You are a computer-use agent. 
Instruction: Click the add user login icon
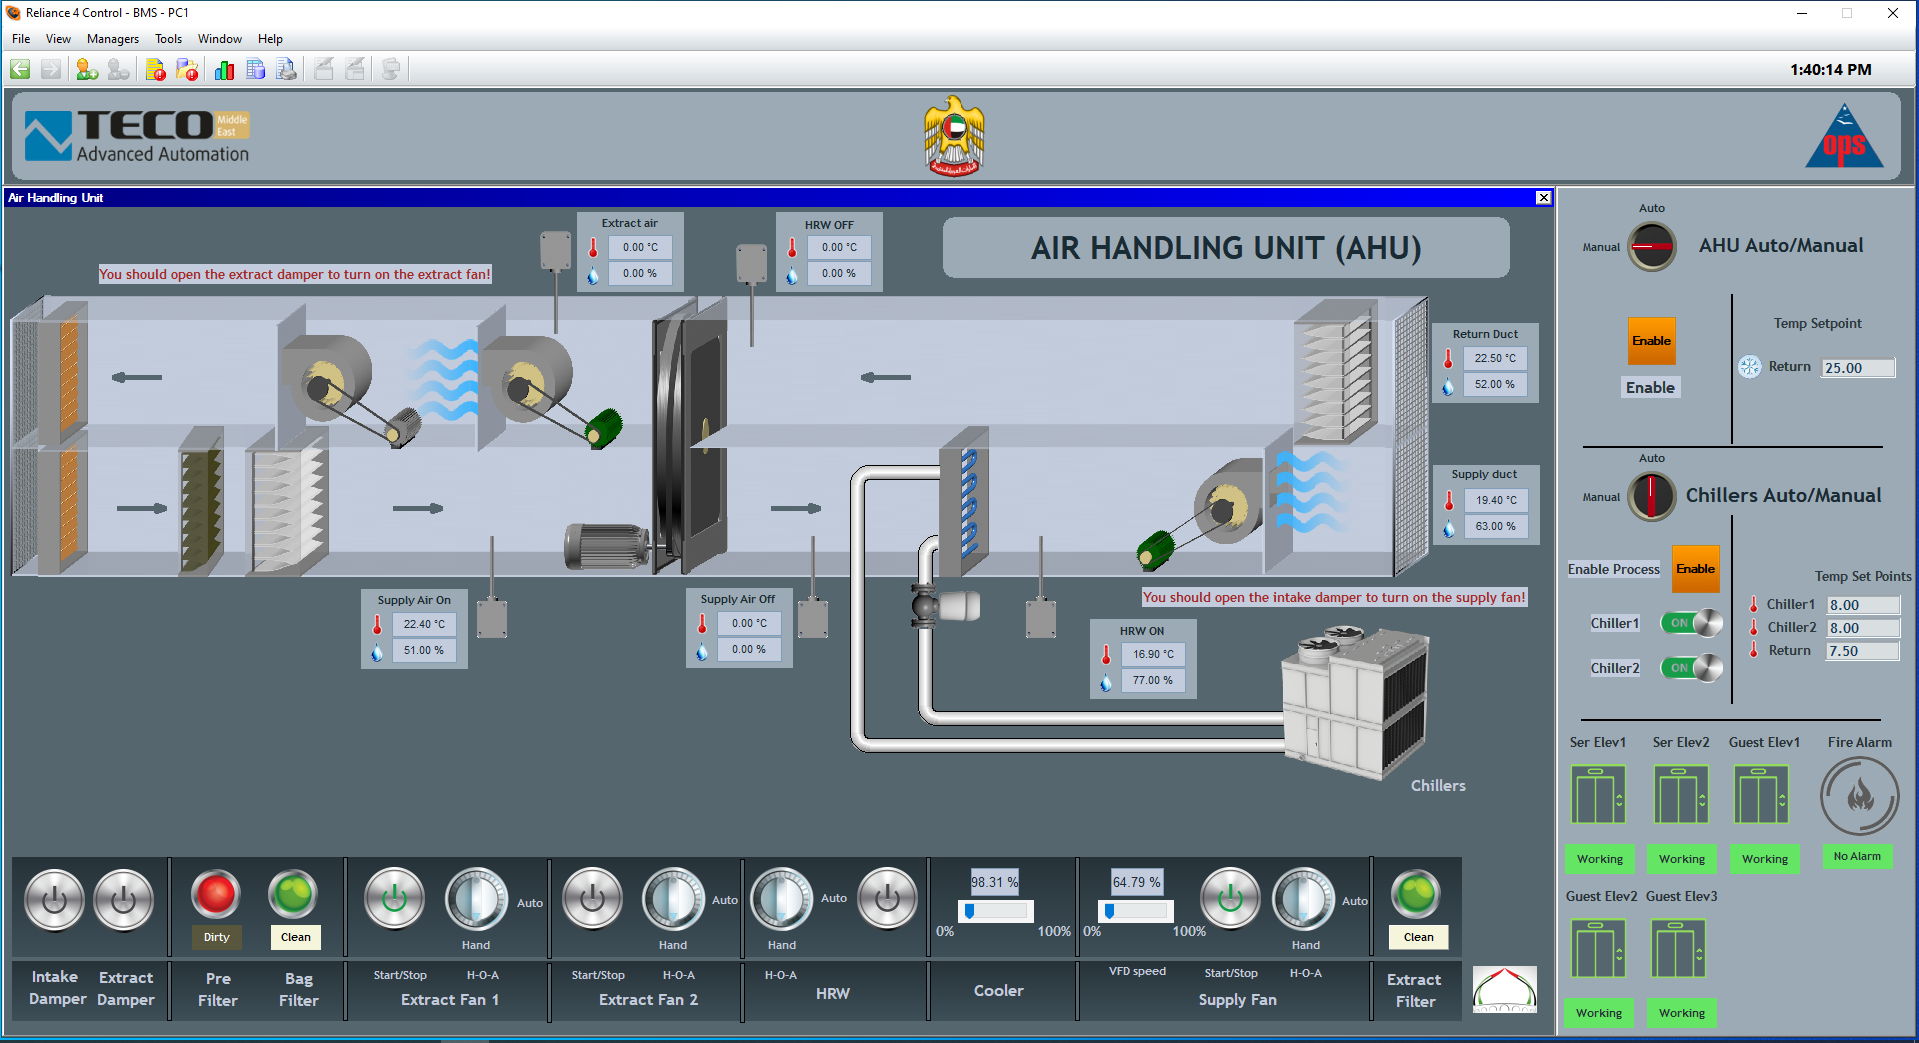click(87, 69)
